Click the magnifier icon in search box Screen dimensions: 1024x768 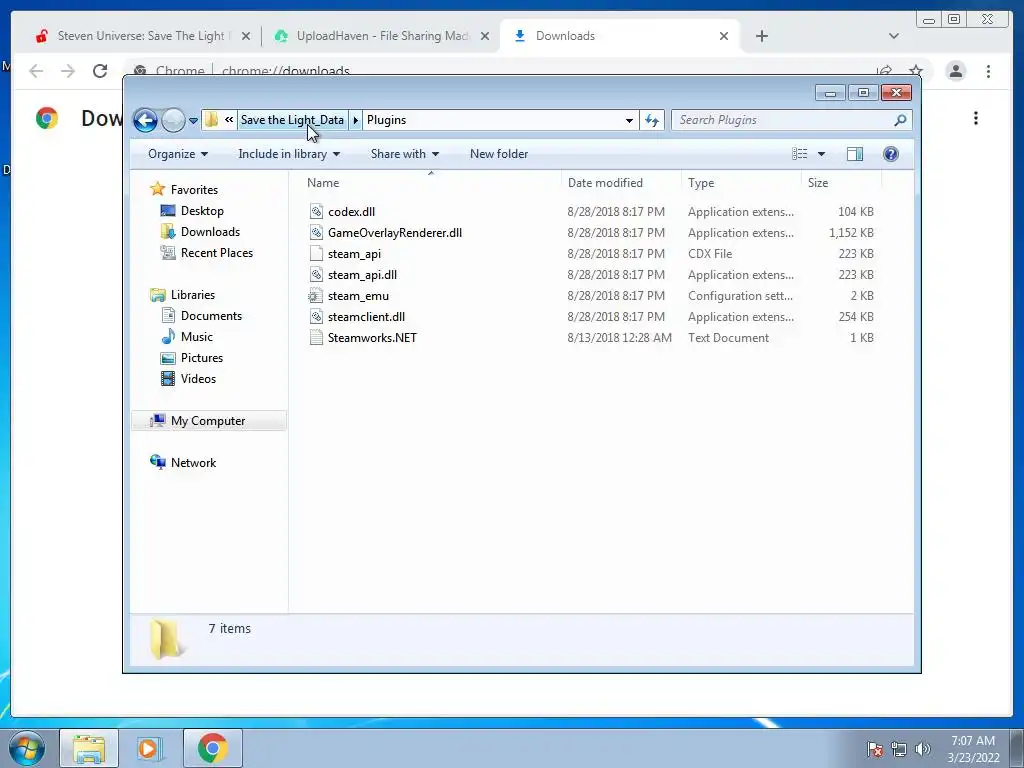pyautogui.click(x=900, y=120)
